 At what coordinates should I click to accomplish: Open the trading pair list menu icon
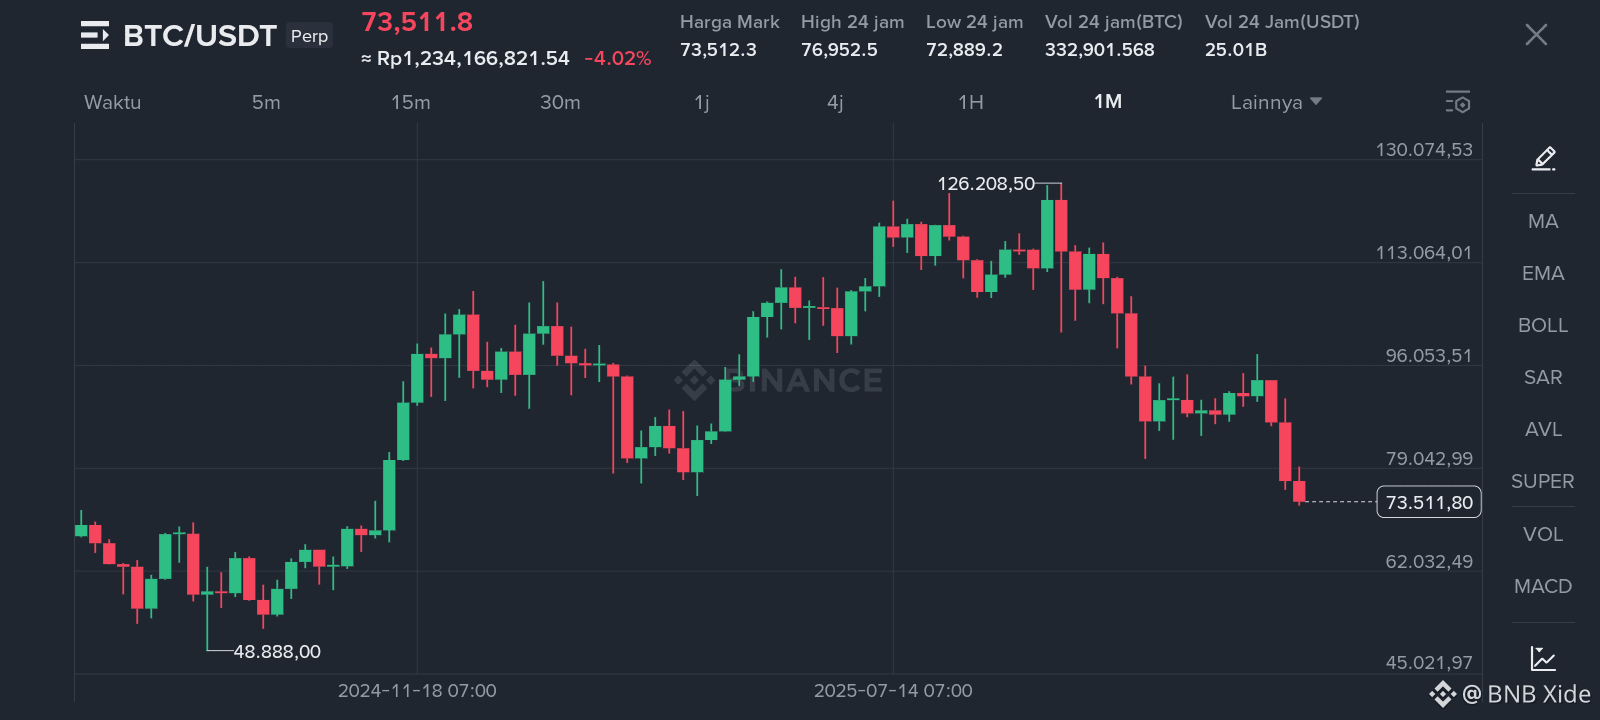(95, 36)
